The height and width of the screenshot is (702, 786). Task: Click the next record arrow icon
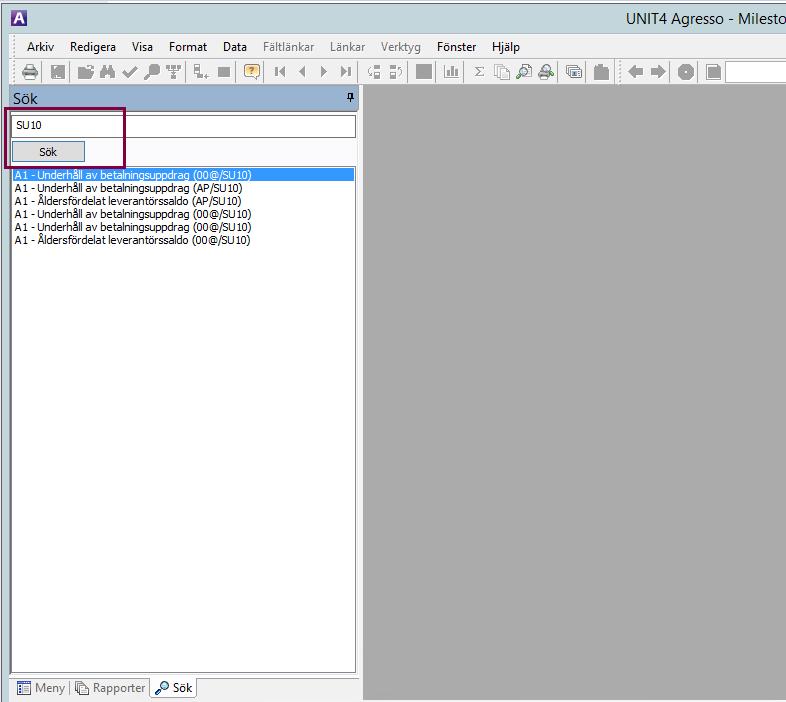[324, 72]
